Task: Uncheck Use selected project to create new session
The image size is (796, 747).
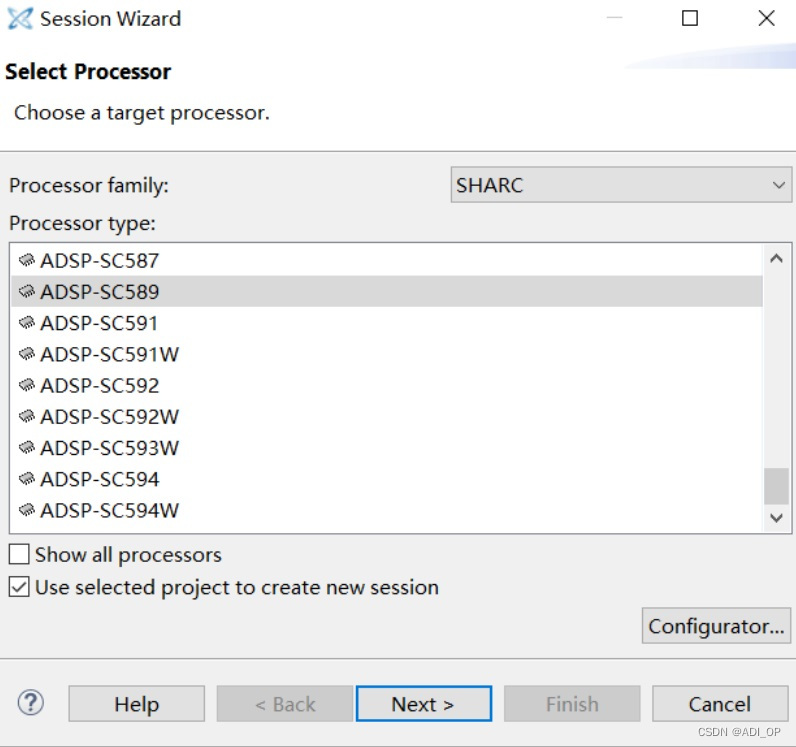Action: [19, 587]
